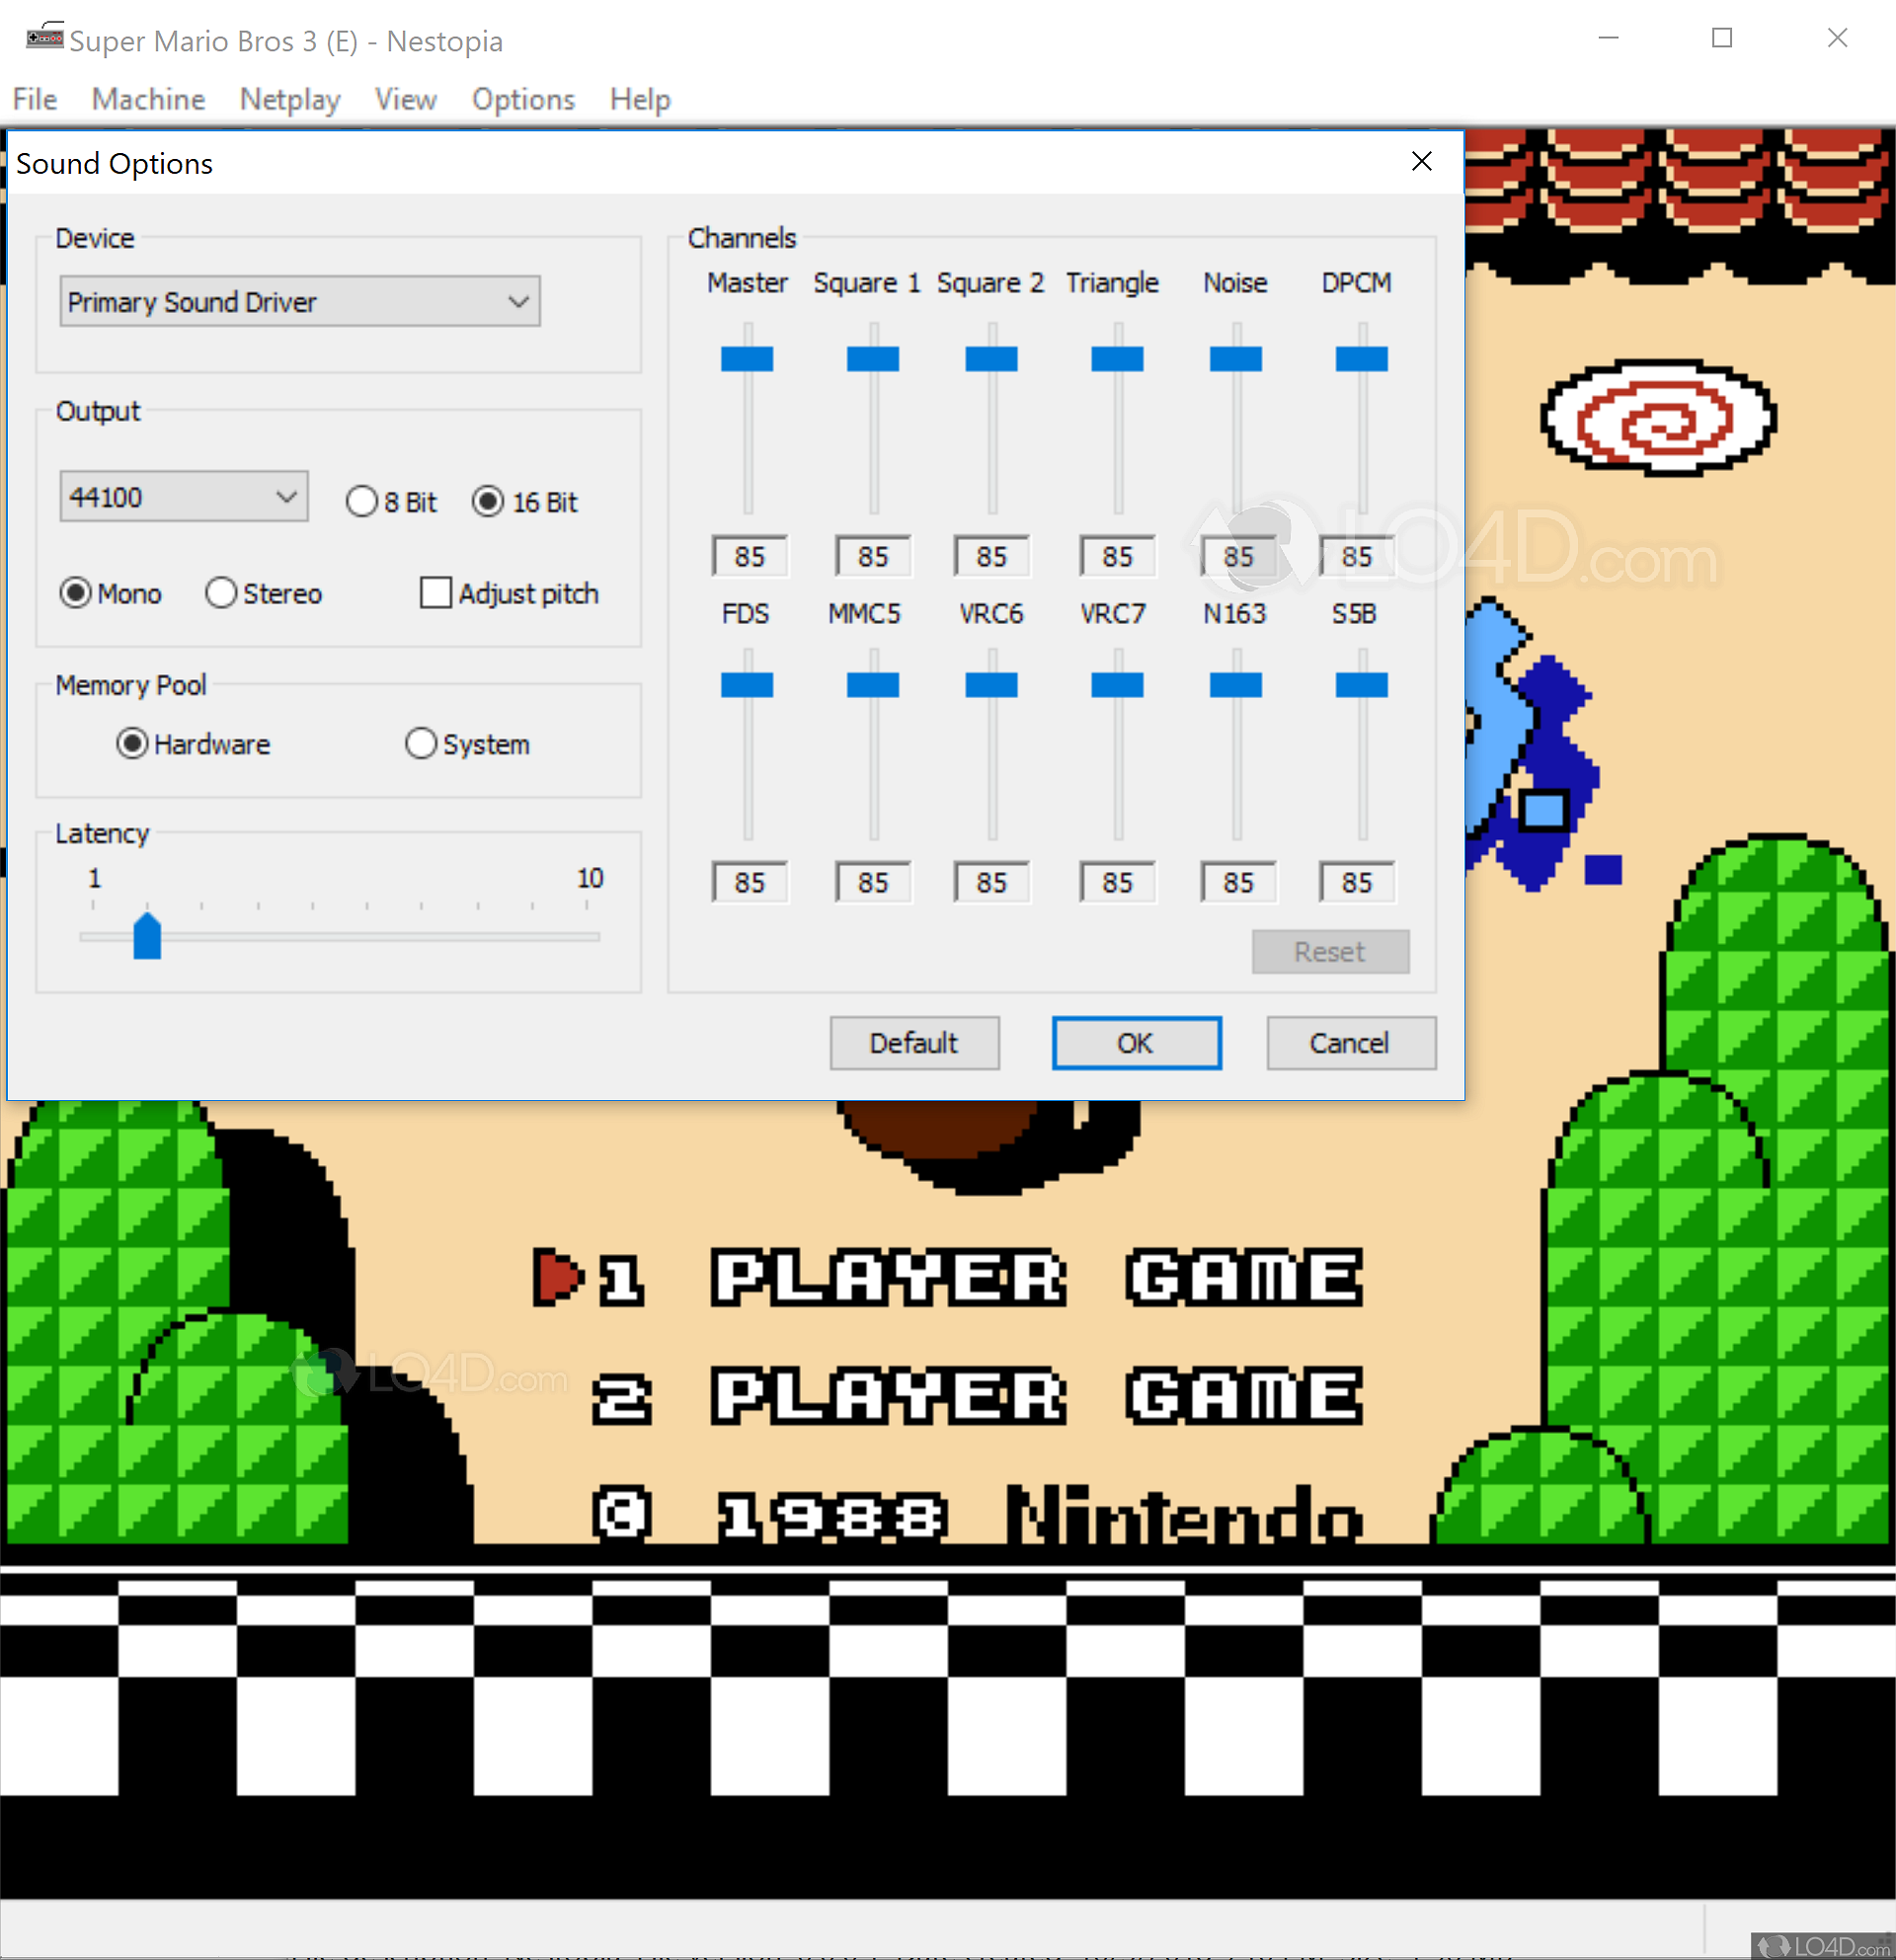Click the Latency slider handle
The image size is (1896, 1960).
[147, 935]
